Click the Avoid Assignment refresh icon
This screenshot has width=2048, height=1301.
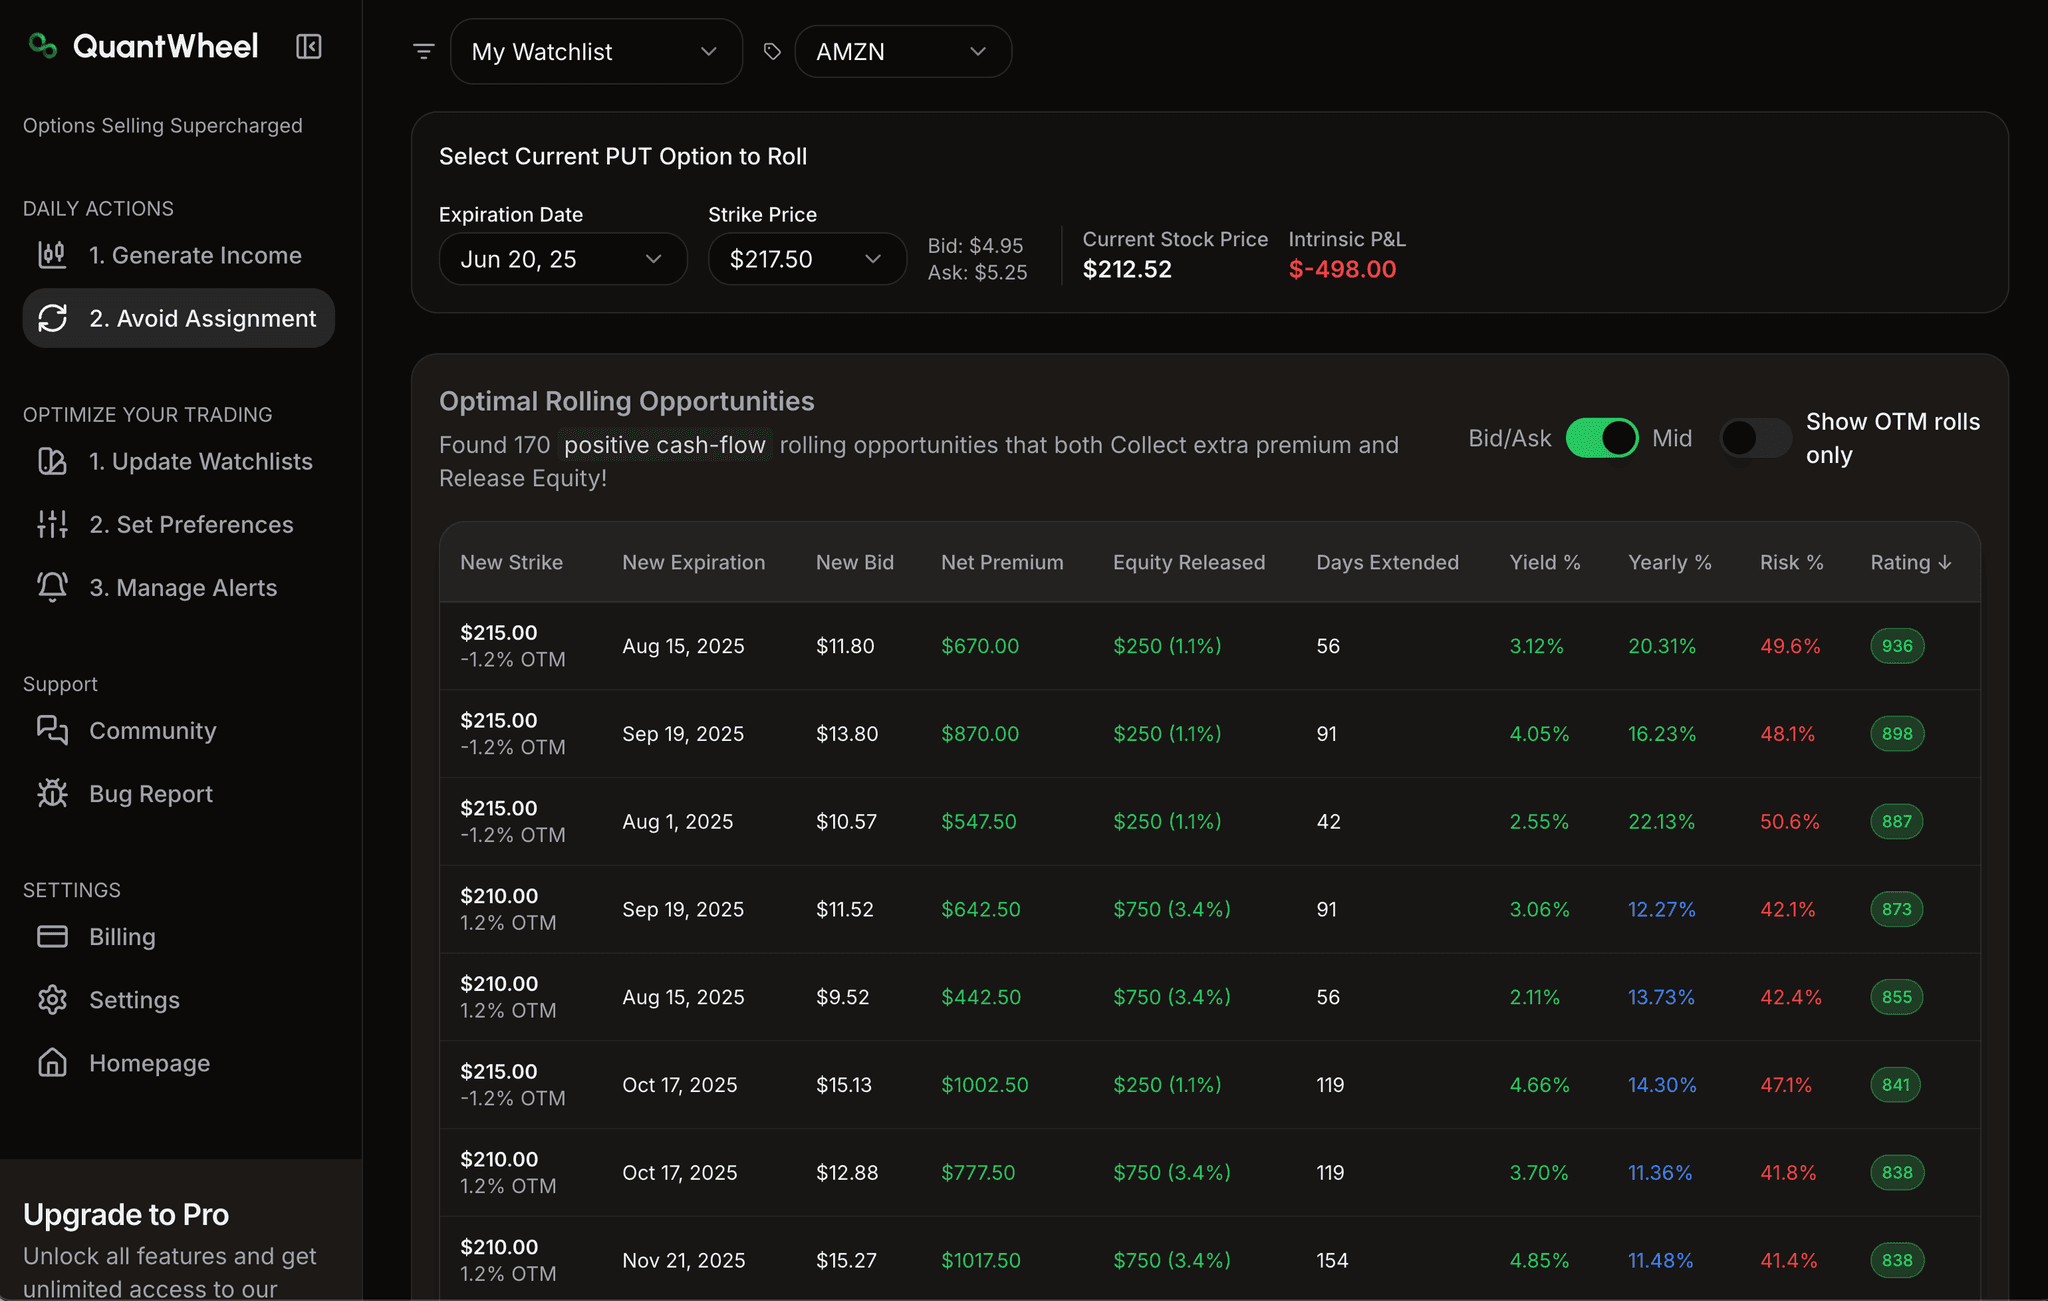53,318
